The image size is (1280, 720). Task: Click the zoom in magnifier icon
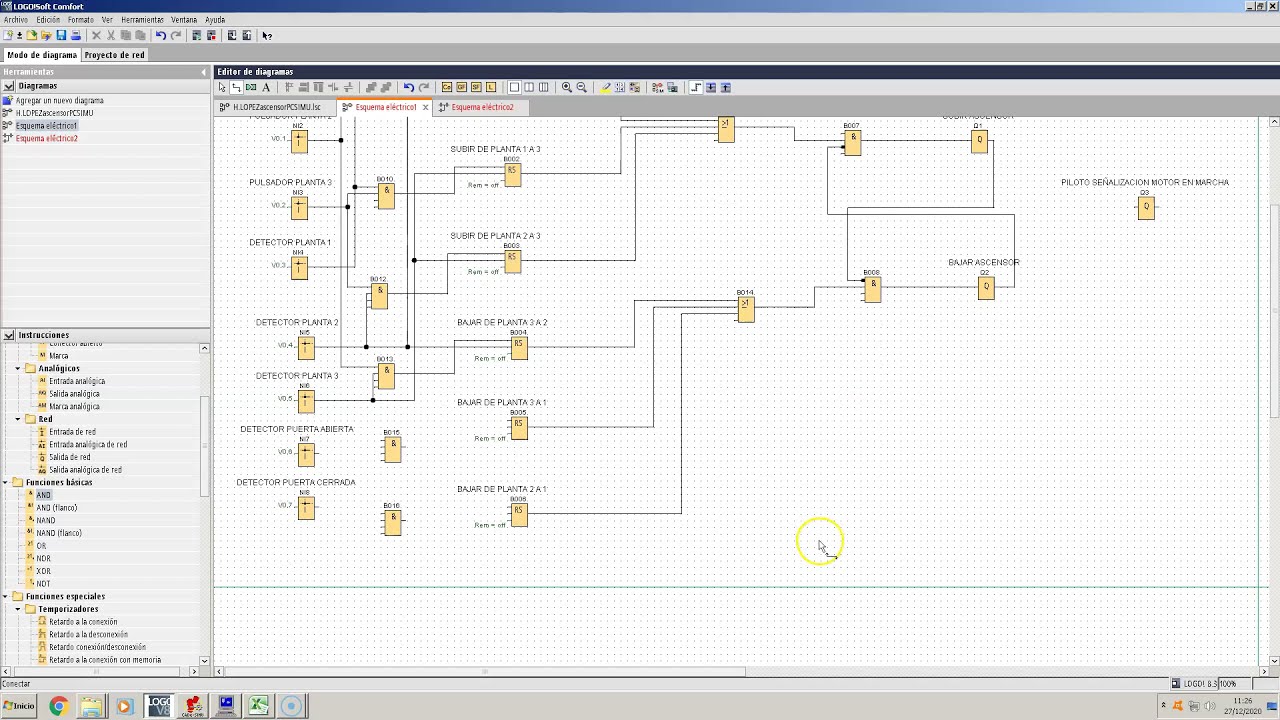tap(567, 87)
